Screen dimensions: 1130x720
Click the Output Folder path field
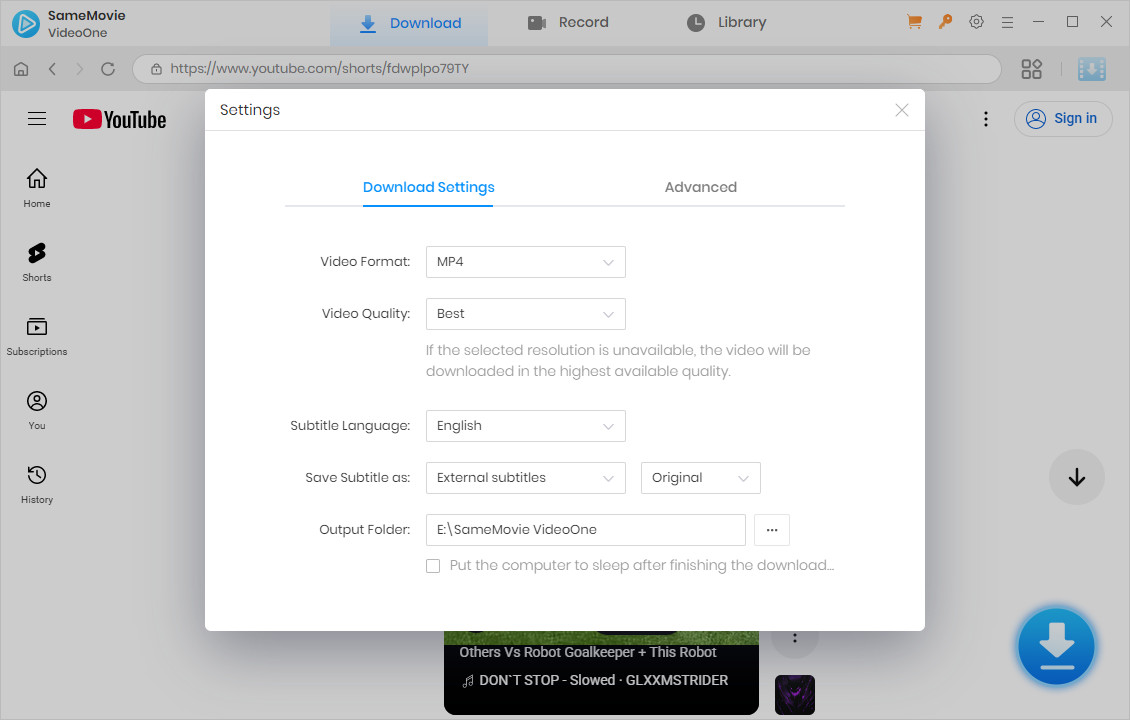point(585,530)
